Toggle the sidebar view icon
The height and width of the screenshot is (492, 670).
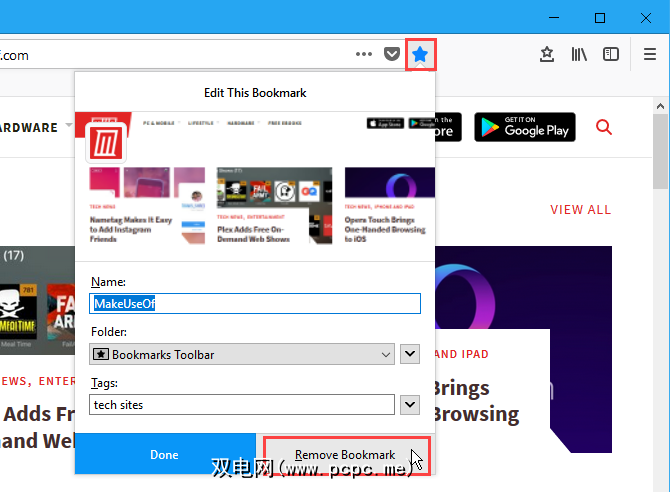[x=611, y=54]
